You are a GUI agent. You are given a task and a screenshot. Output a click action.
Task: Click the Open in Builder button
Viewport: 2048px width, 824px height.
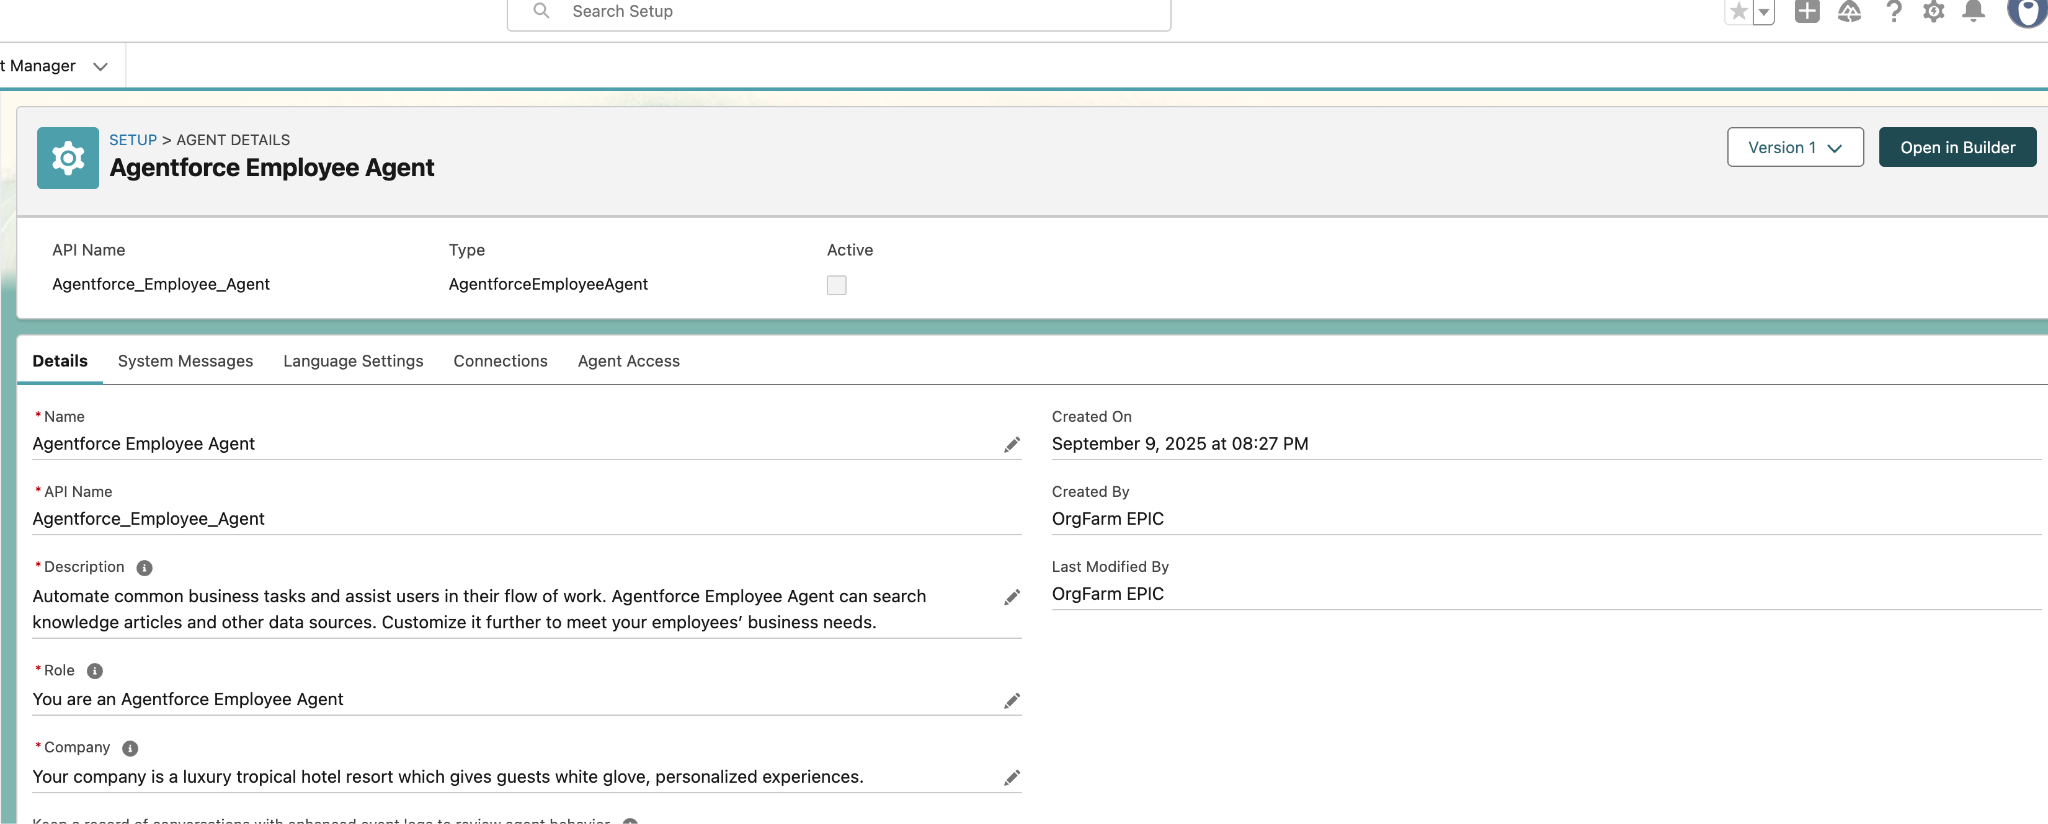1957,147
